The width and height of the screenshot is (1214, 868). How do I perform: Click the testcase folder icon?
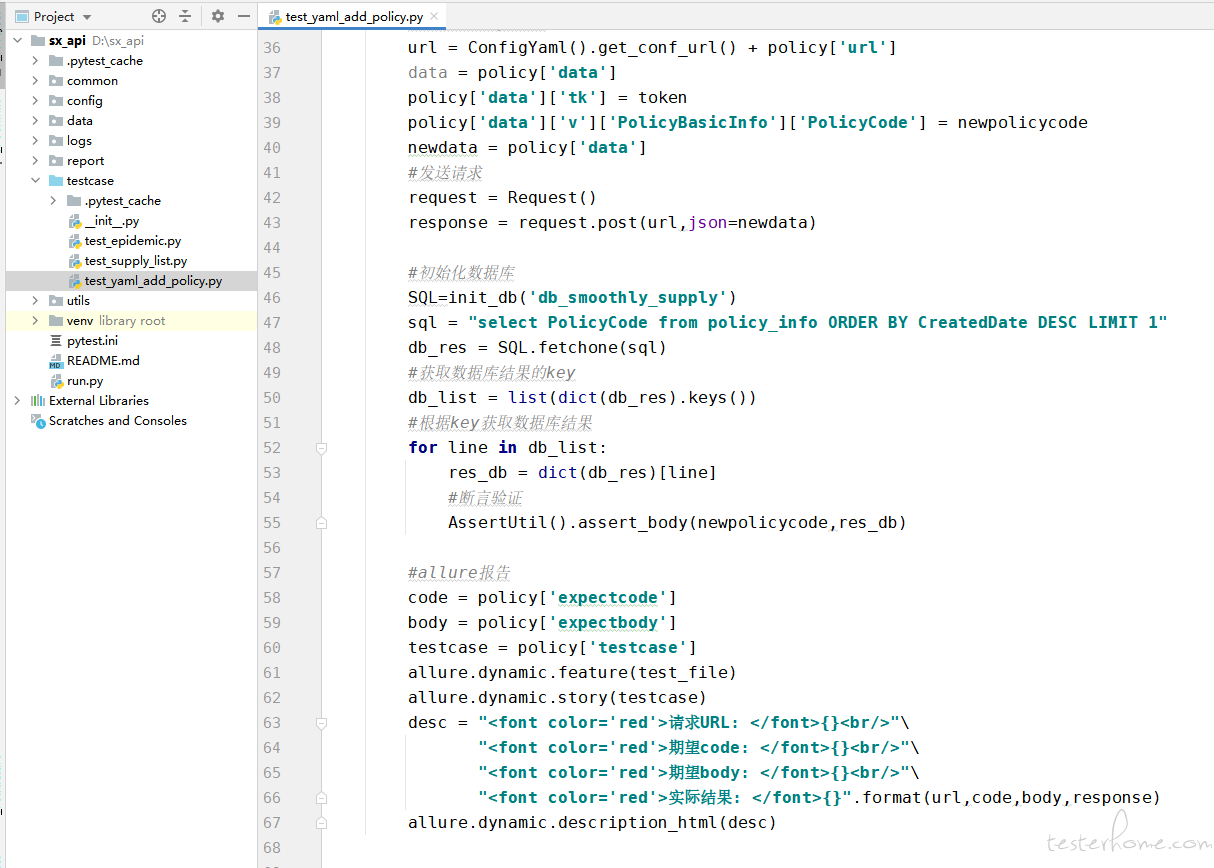(57, 181)
